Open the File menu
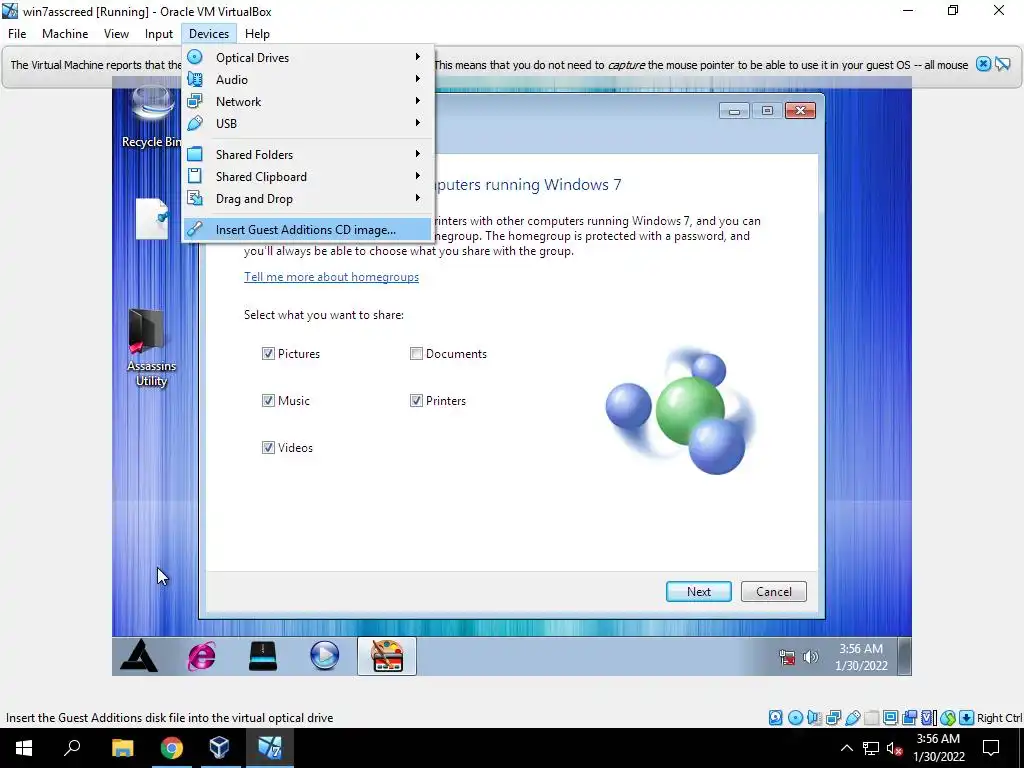Image resolution: width=1024 pixels, height=768 pixels. [x=17, y=34]
